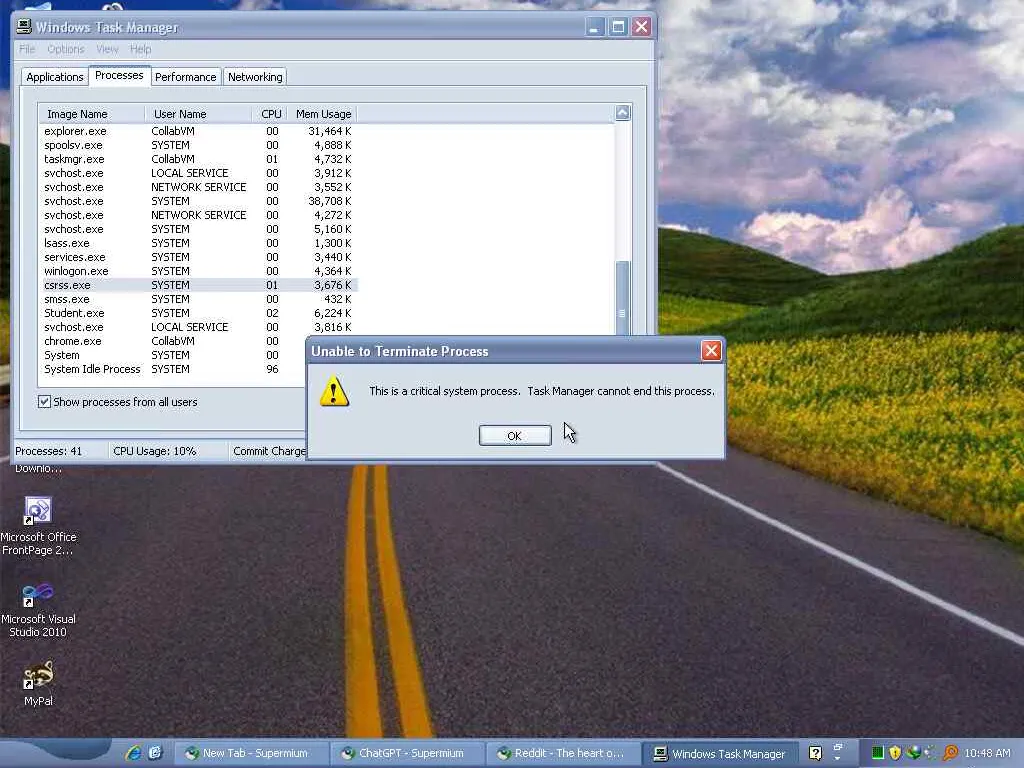Open the Performance tab
This screenshot has height=768, width=1024.
click(x=185, y=77)
